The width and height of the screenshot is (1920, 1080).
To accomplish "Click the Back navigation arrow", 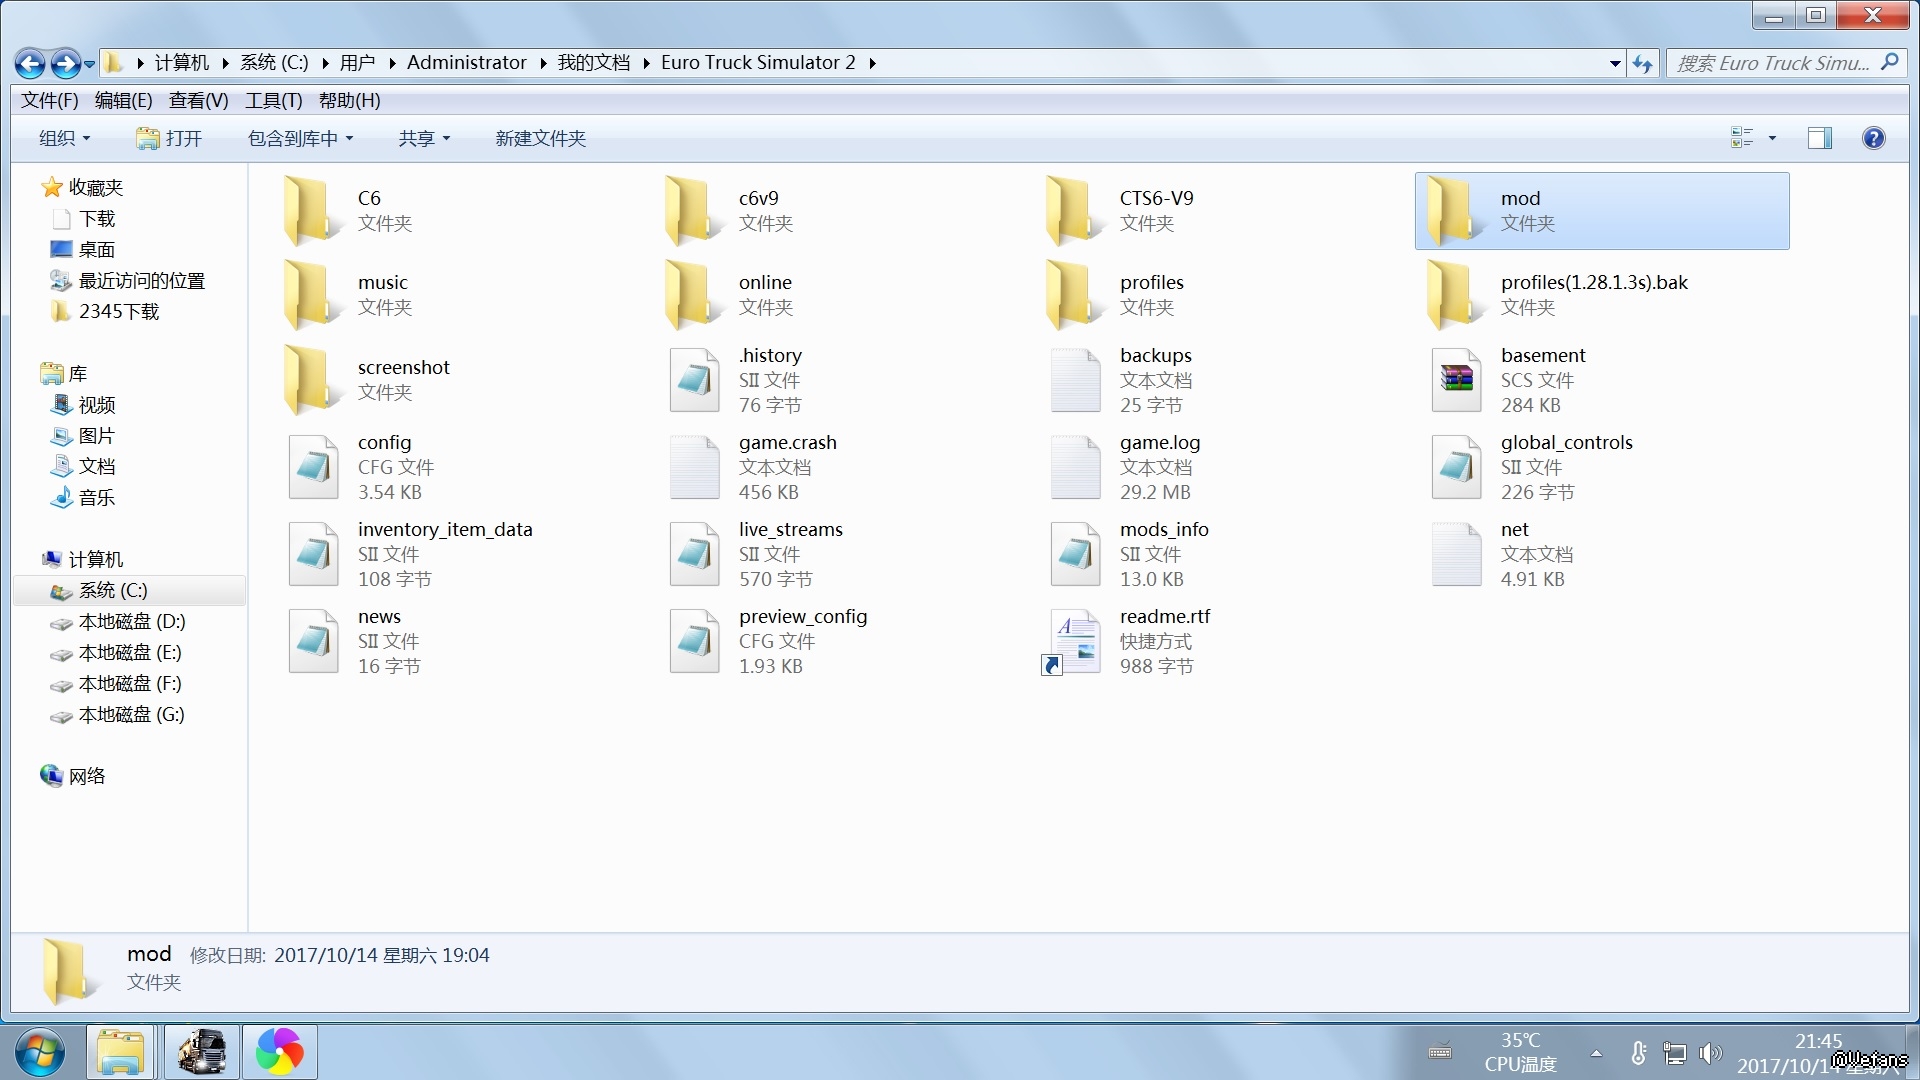I will coord(30,64).
